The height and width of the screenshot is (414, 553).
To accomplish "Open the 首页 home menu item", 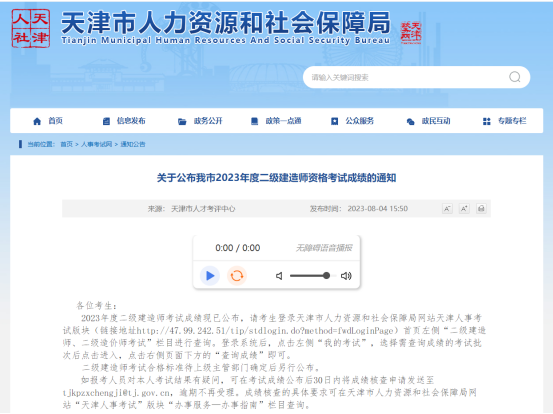I will pos(55,121).
